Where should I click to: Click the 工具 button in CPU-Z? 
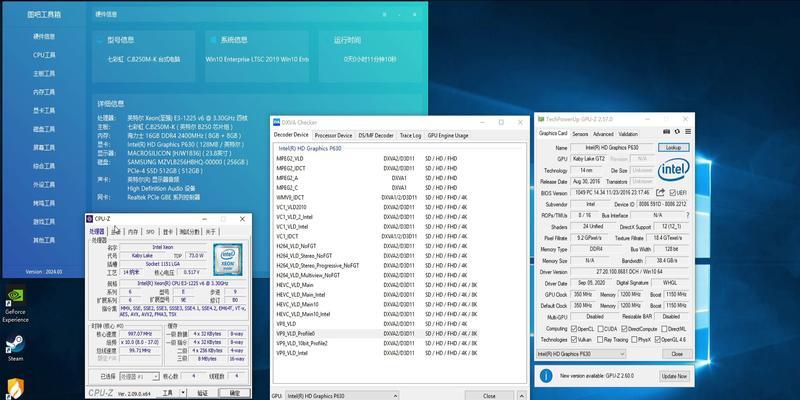click(x=168, y=393)
